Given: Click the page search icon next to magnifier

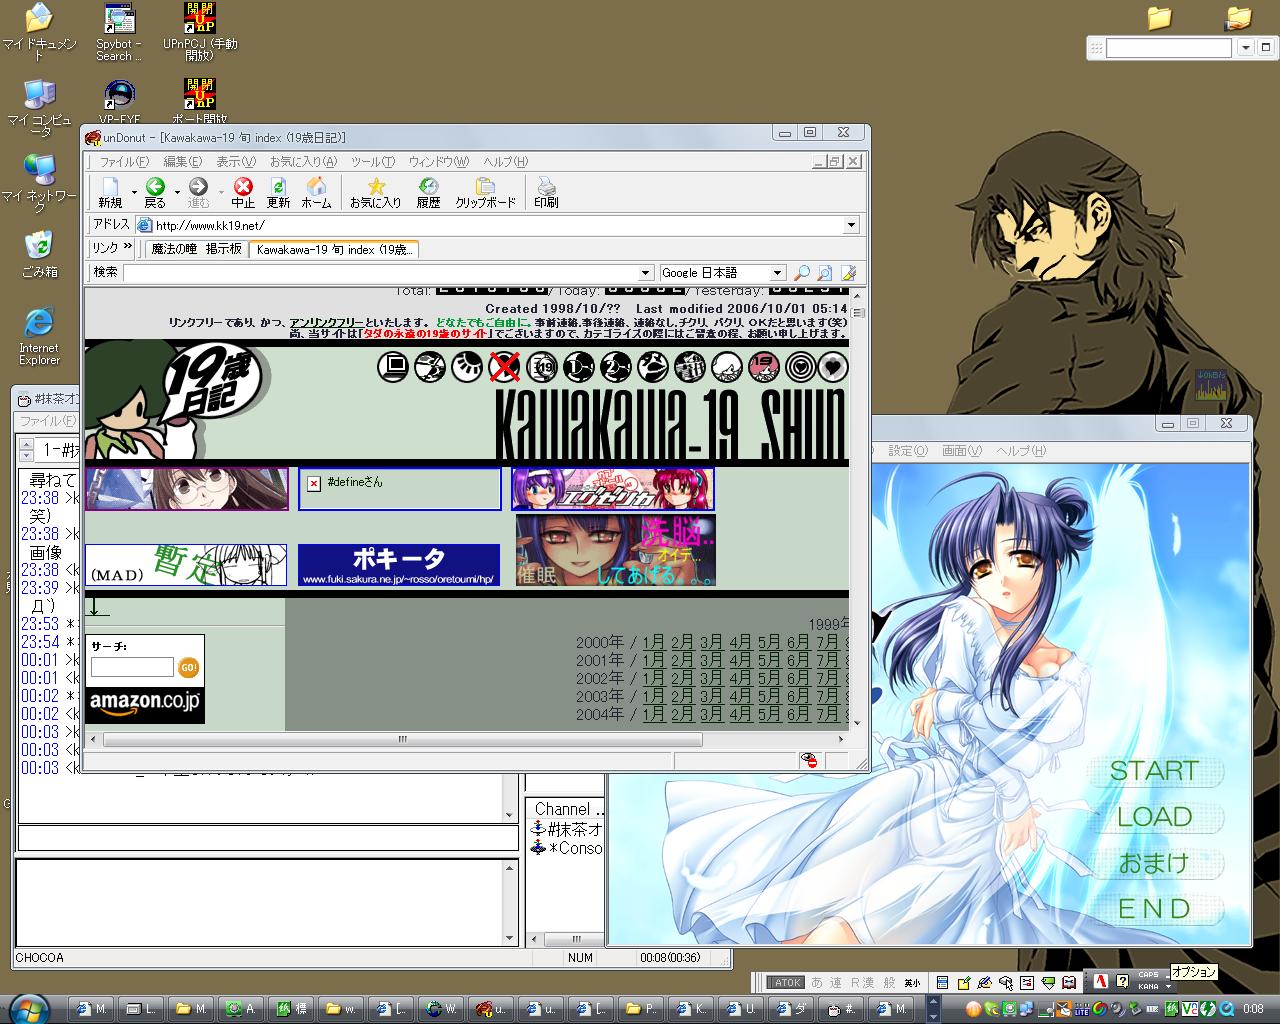Looking at the screenshot, I should [x=824, y=273].
